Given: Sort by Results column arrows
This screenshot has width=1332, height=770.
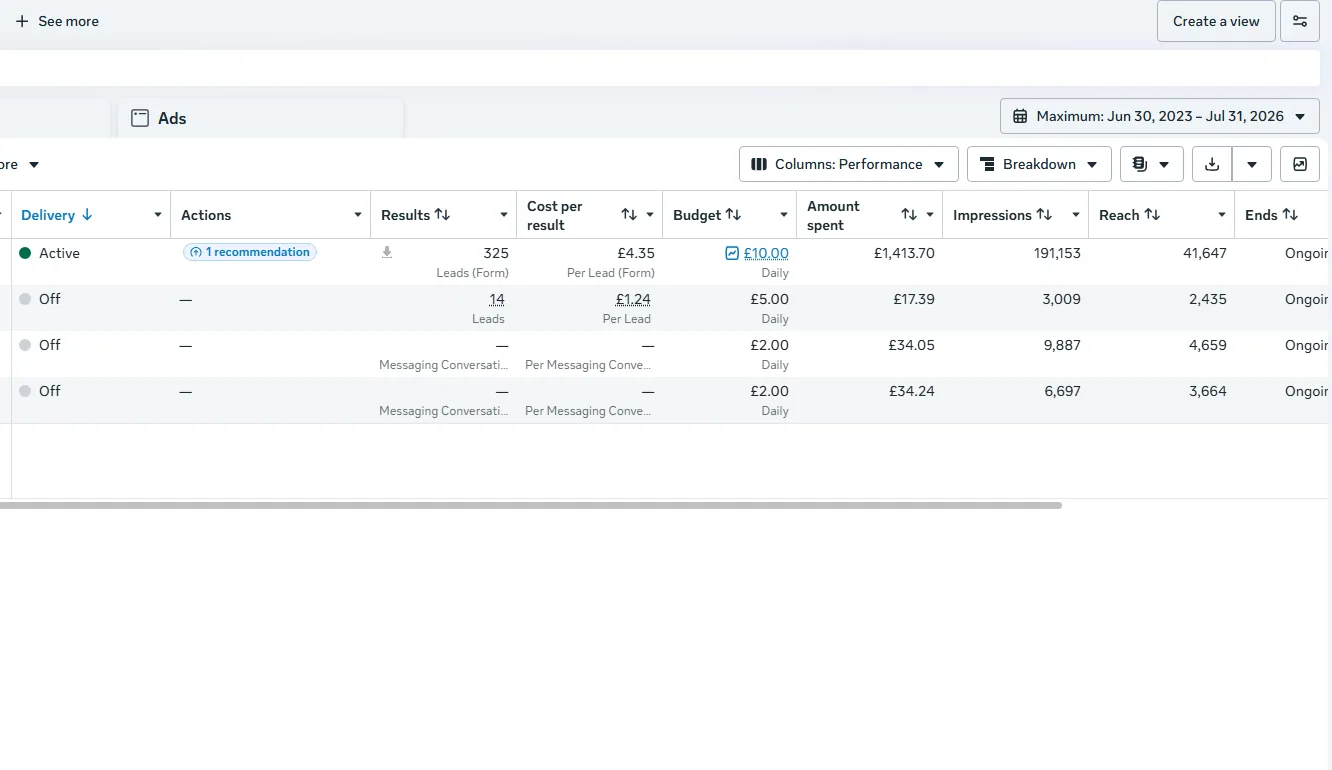Looking at the screenshot, I should [442, 215].
